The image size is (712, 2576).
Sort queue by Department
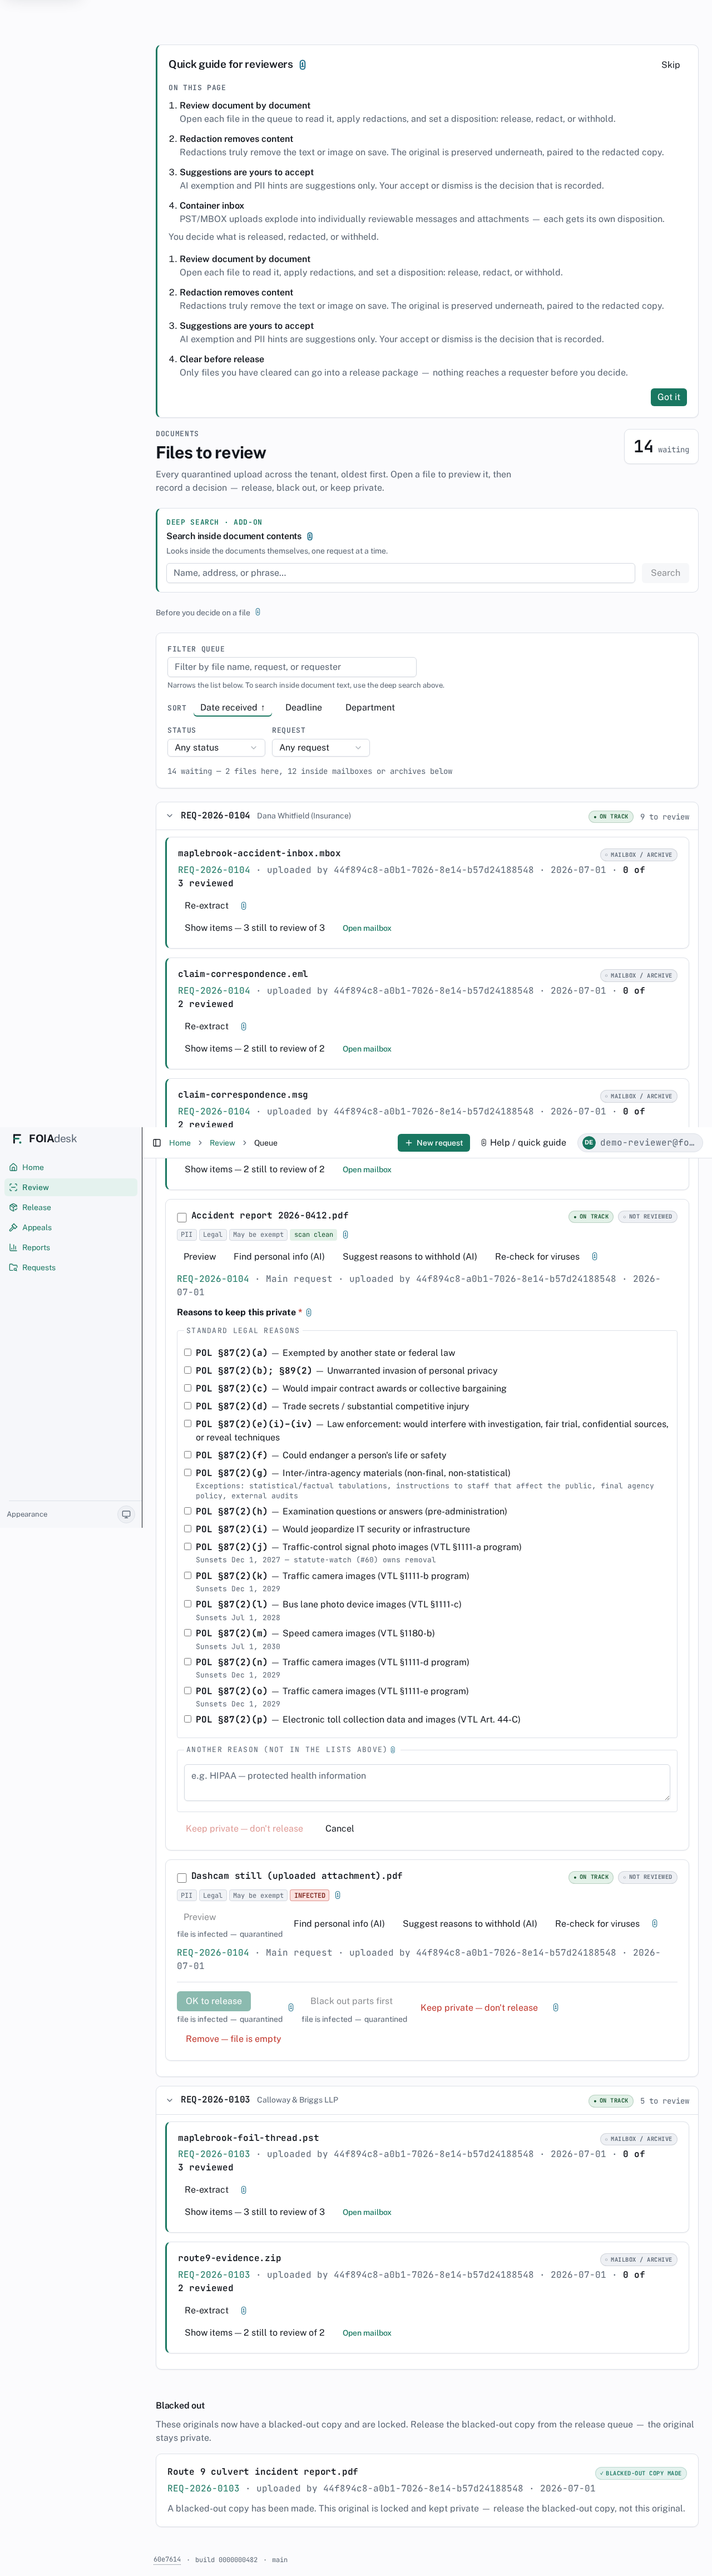(x=370, y=708)
